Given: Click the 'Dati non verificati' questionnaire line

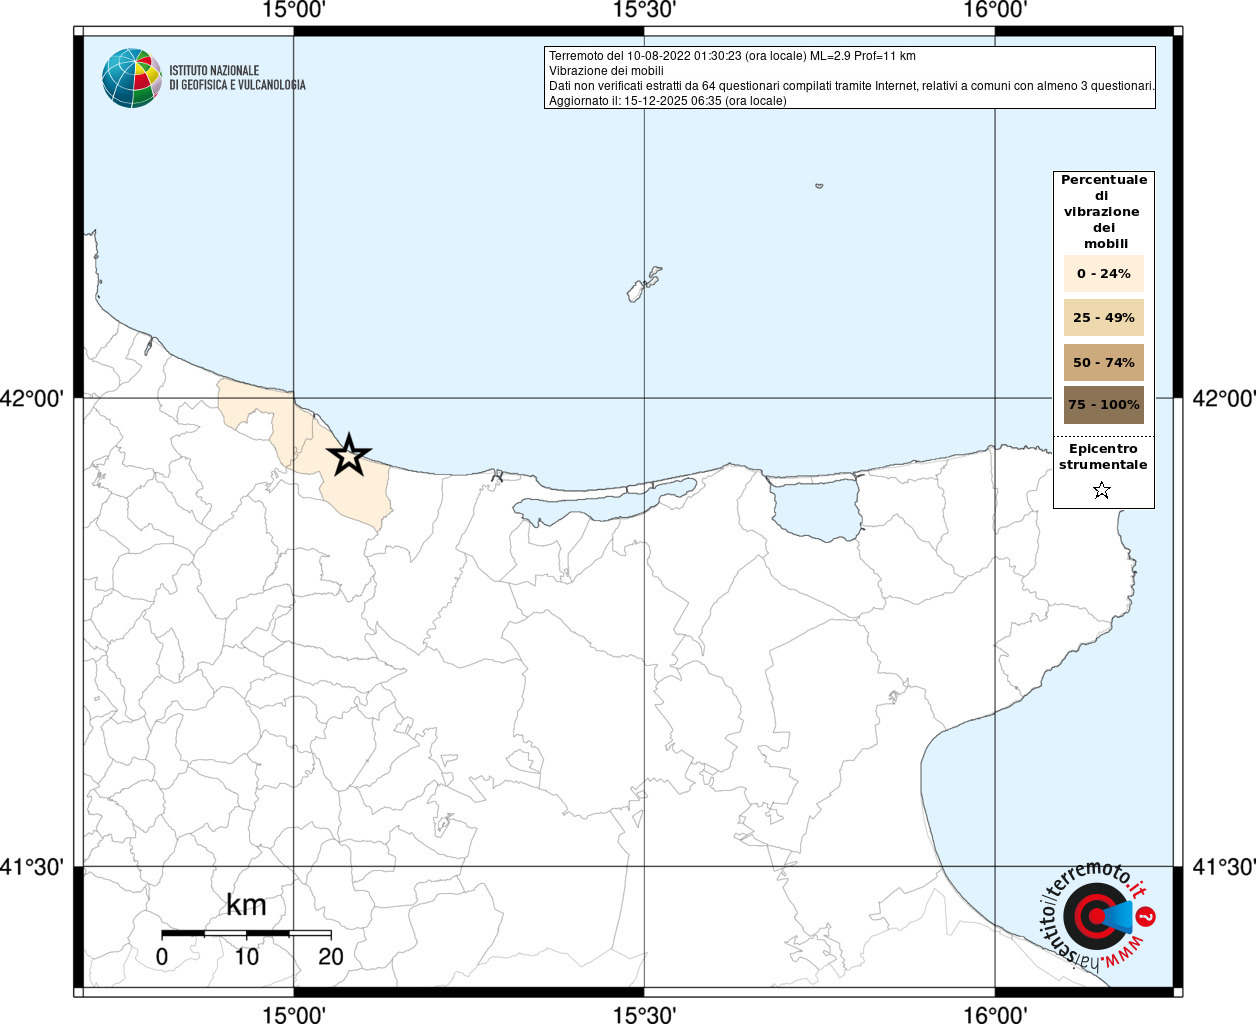Looking at the screenshot, I should click(852, 86).
